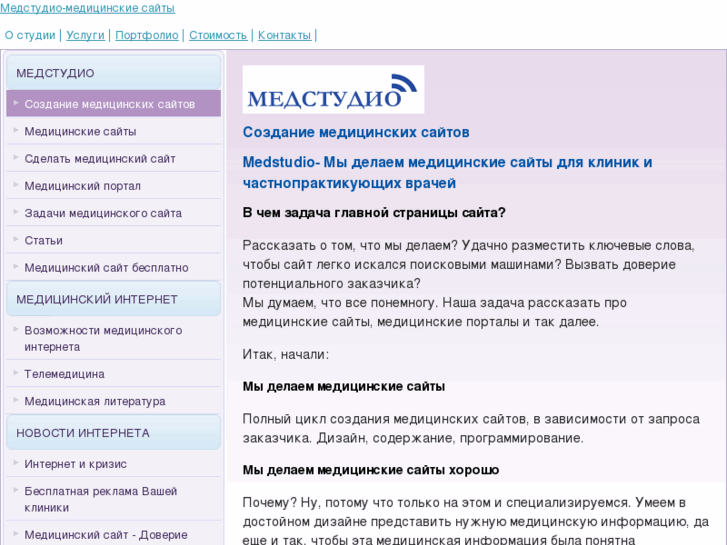Click heading В чем задача главной страницы сайта?
Viewport: 727px width, 545px height.
coord(374,213)
